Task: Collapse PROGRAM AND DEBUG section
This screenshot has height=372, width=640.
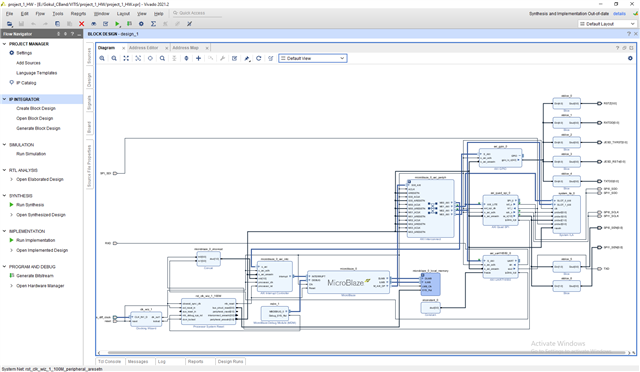Action: 4,267
